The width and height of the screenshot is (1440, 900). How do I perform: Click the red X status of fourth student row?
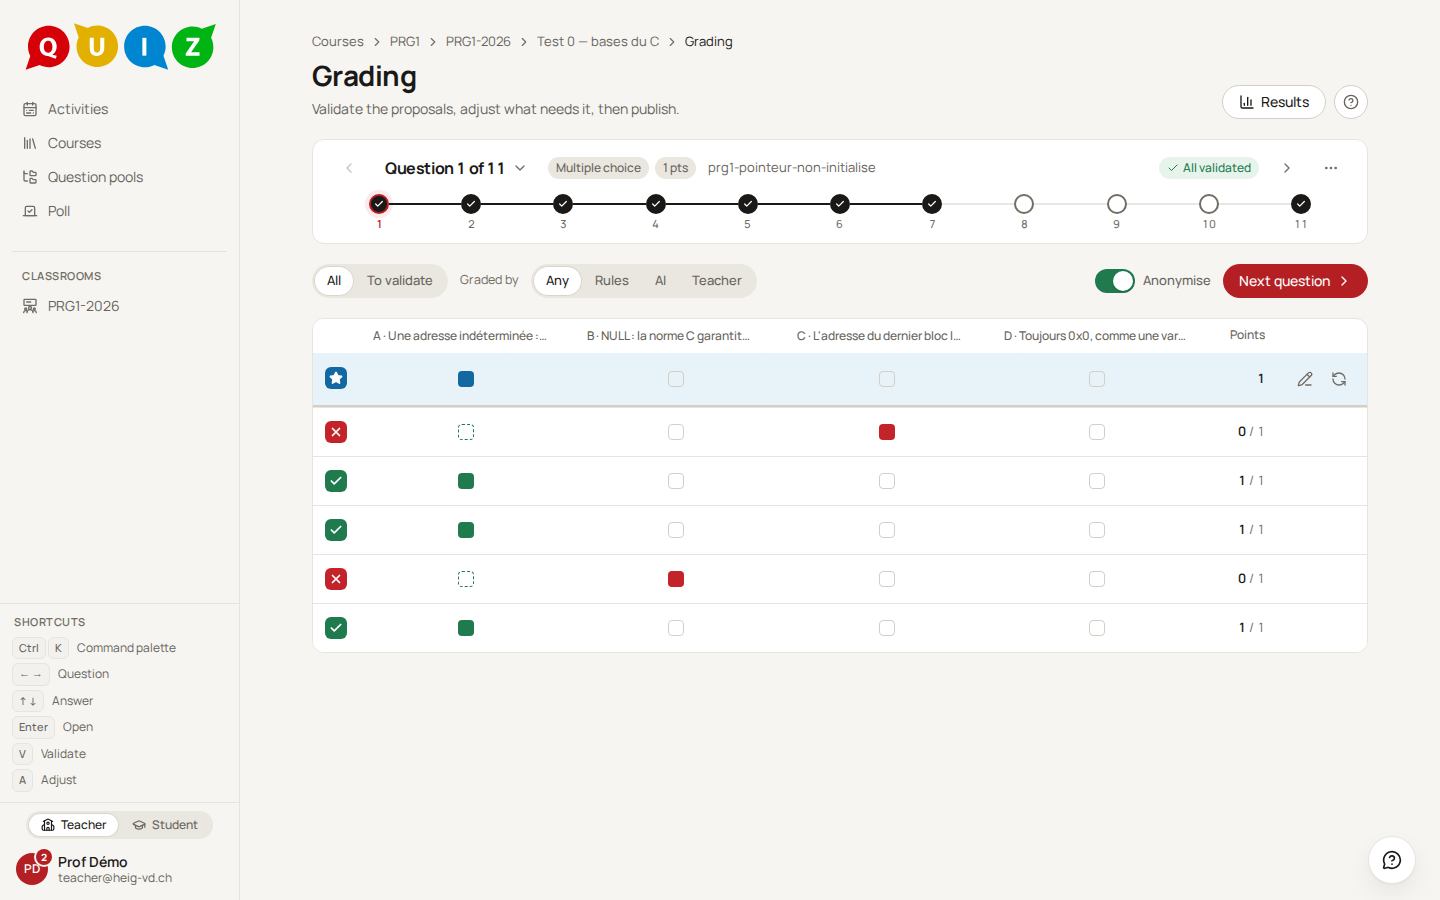(x=336, y=579)
